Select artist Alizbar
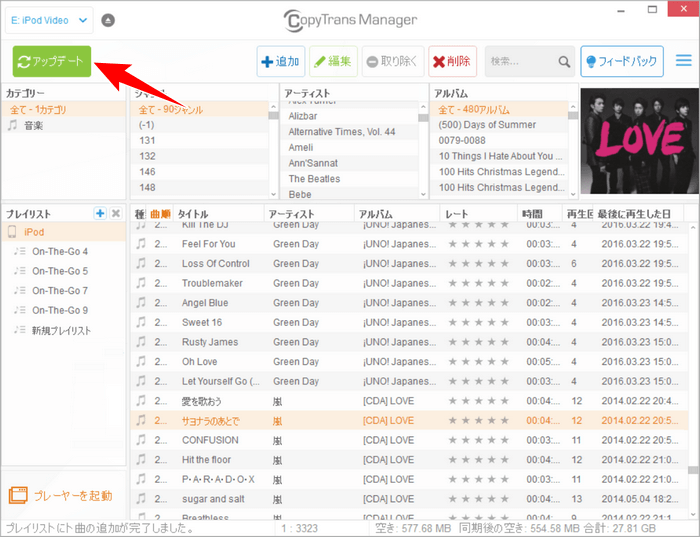 [349, 116]
